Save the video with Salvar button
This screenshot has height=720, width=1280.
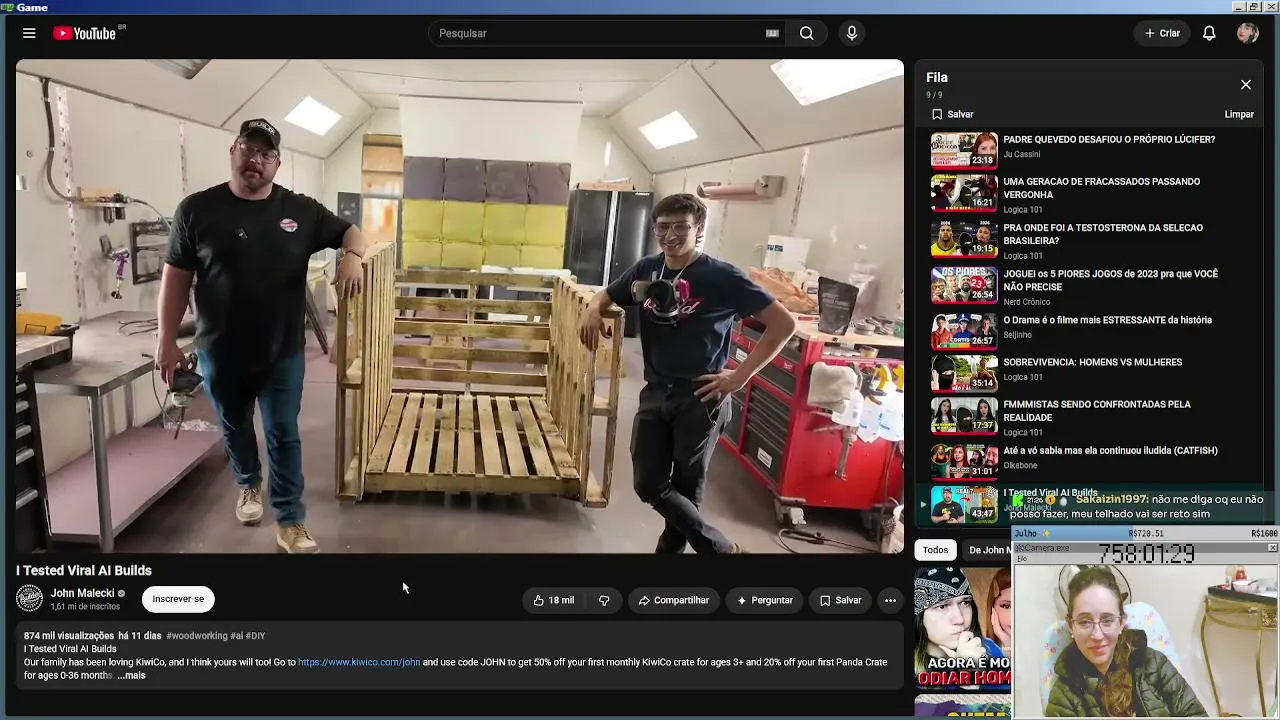pos(840,600)
